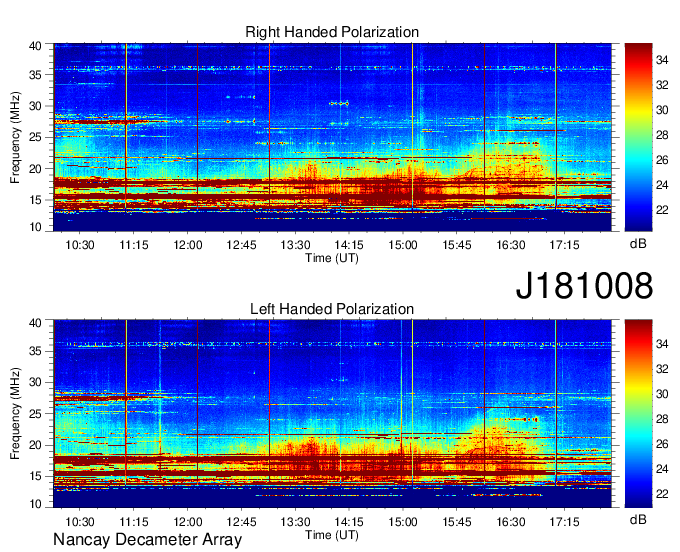Click the J181008 observation label
The height and width of the screenshot is (552, 680).
tap(584, 286)
